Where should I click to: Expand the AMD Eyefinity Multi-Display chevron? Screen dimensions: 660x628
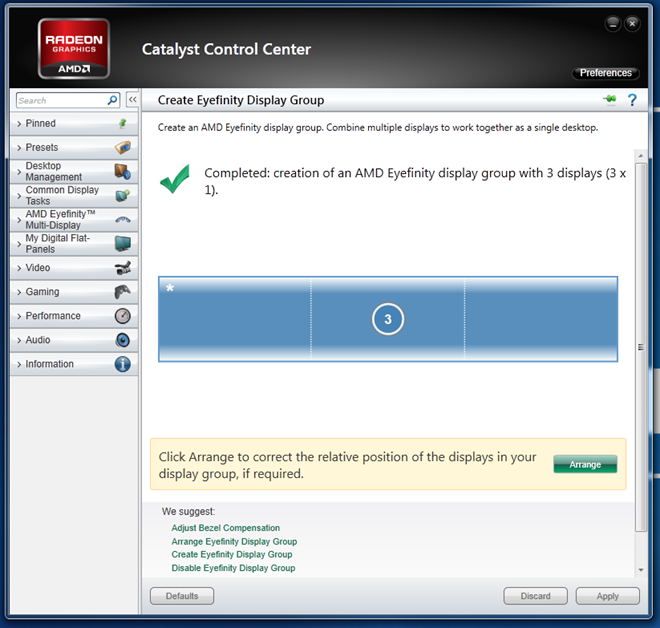pyautogui.click(x=19, y=220)
